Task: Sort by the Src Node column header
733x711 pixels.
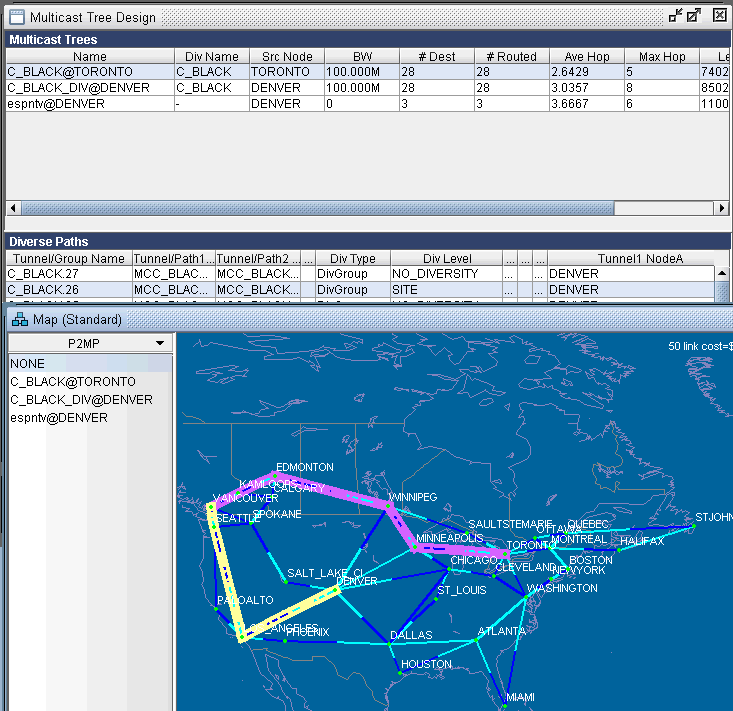Action: [287, 57]
